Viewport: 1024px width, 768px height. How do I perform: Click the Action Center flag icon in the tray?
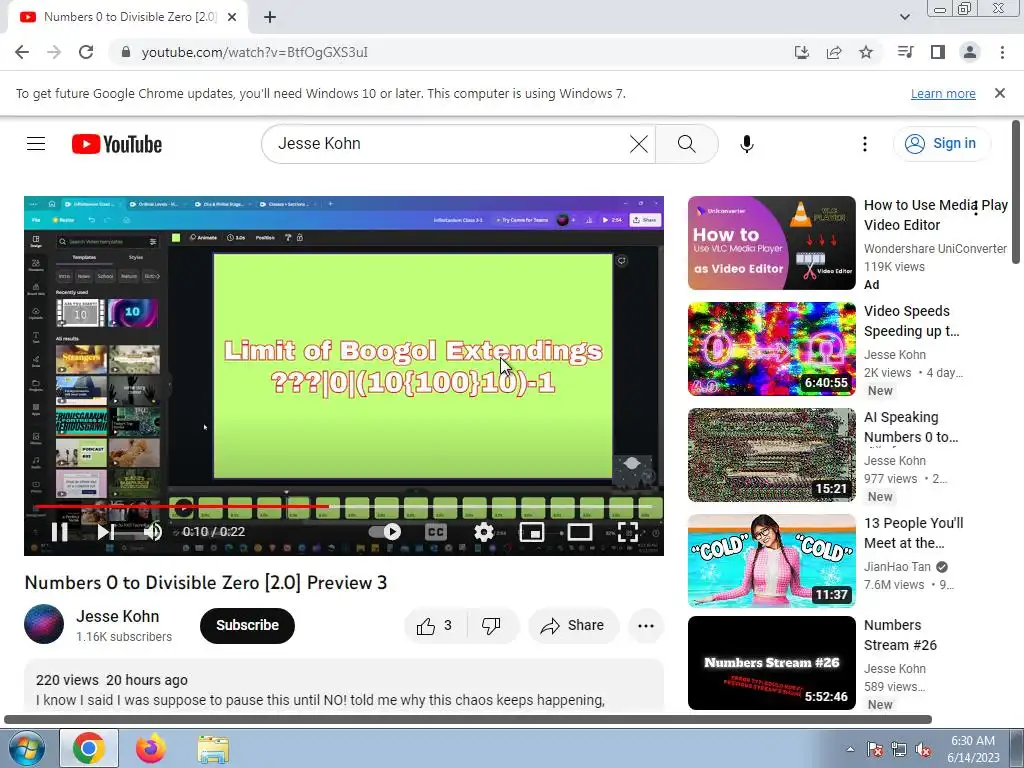coord(874,750)
